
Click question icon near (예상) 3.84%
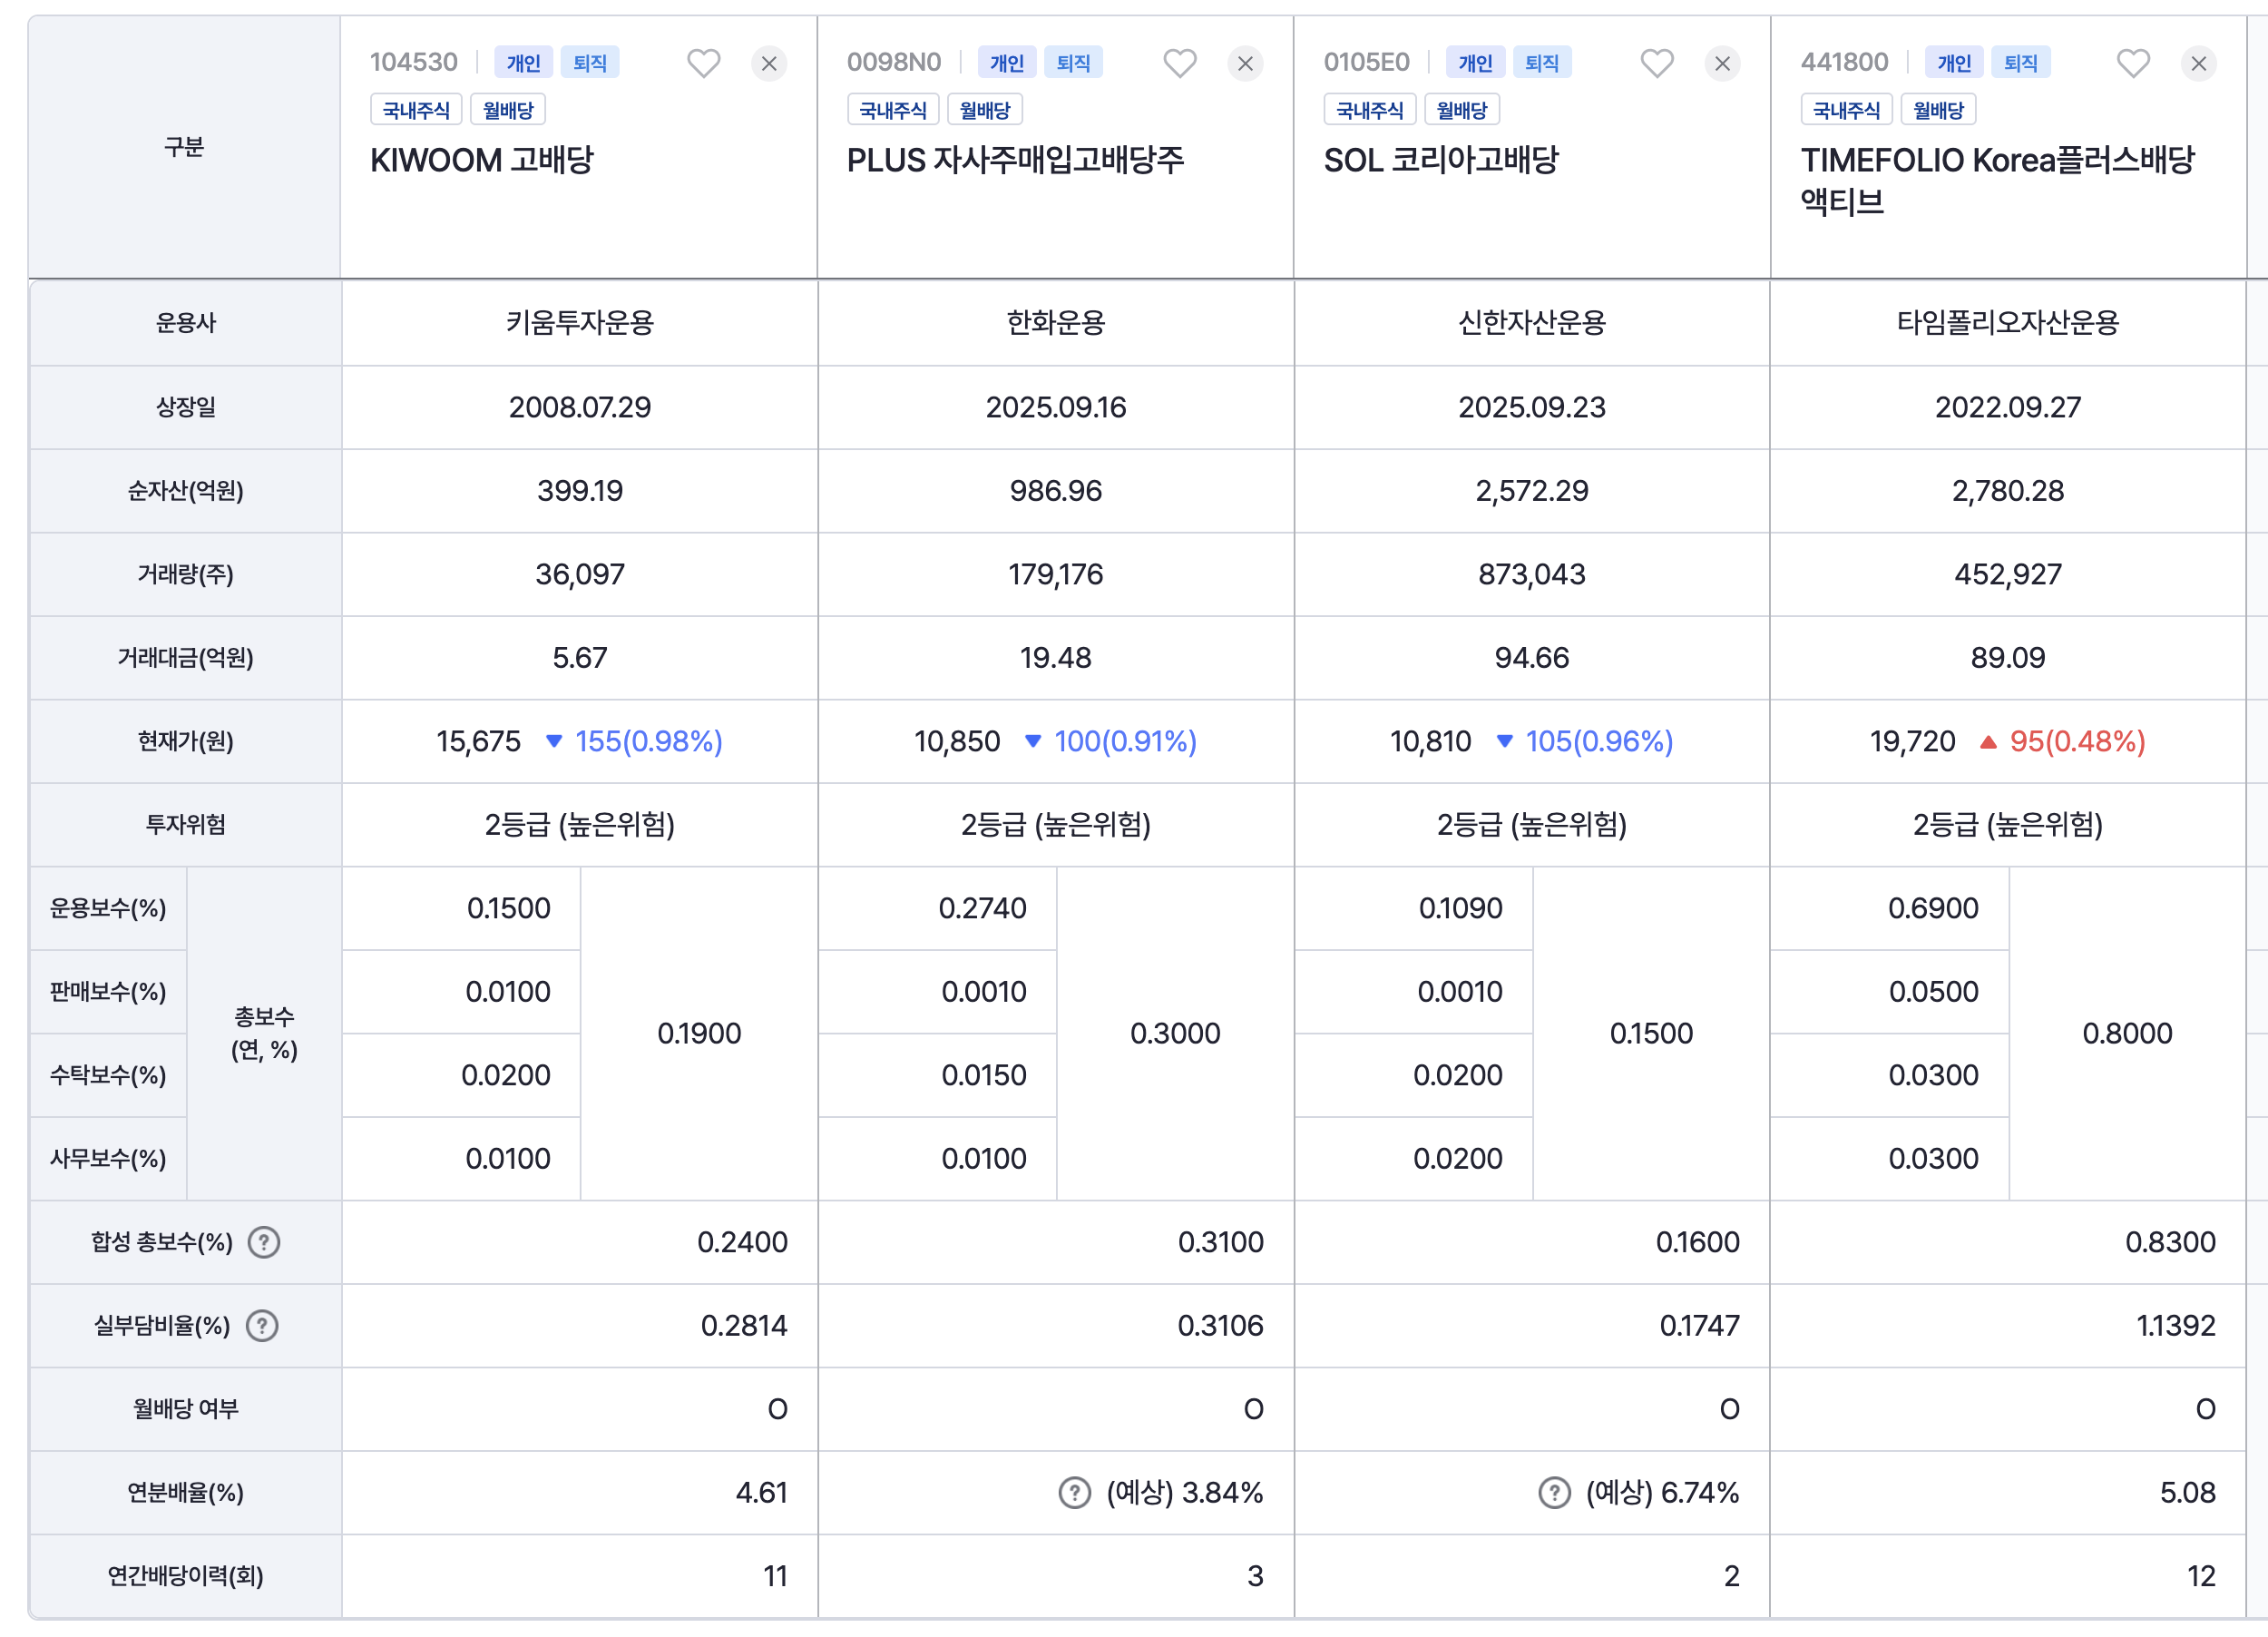coord(1074,1492)
